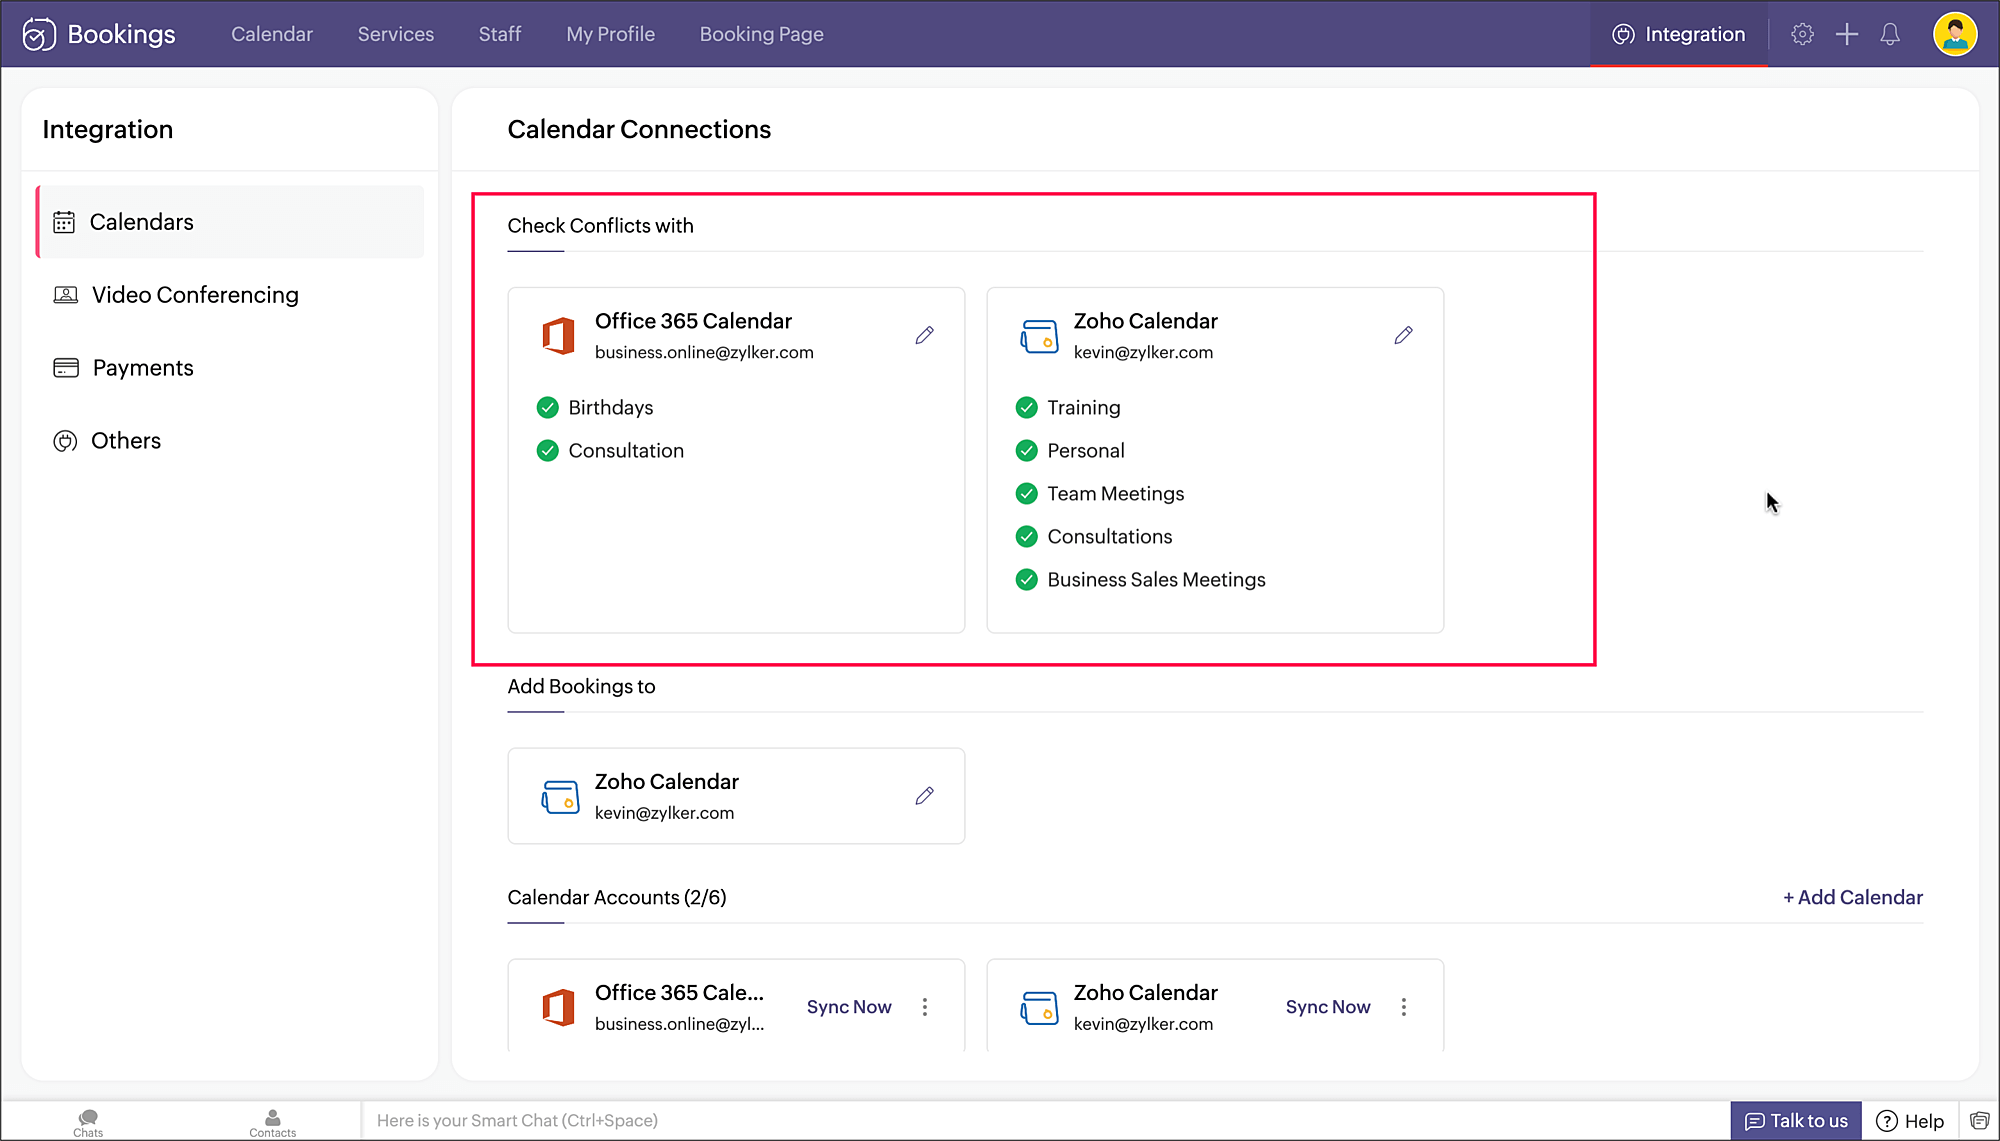Open the settings gear icon
This screenshot has height=1141, width=2000.
coord(1802,34)
